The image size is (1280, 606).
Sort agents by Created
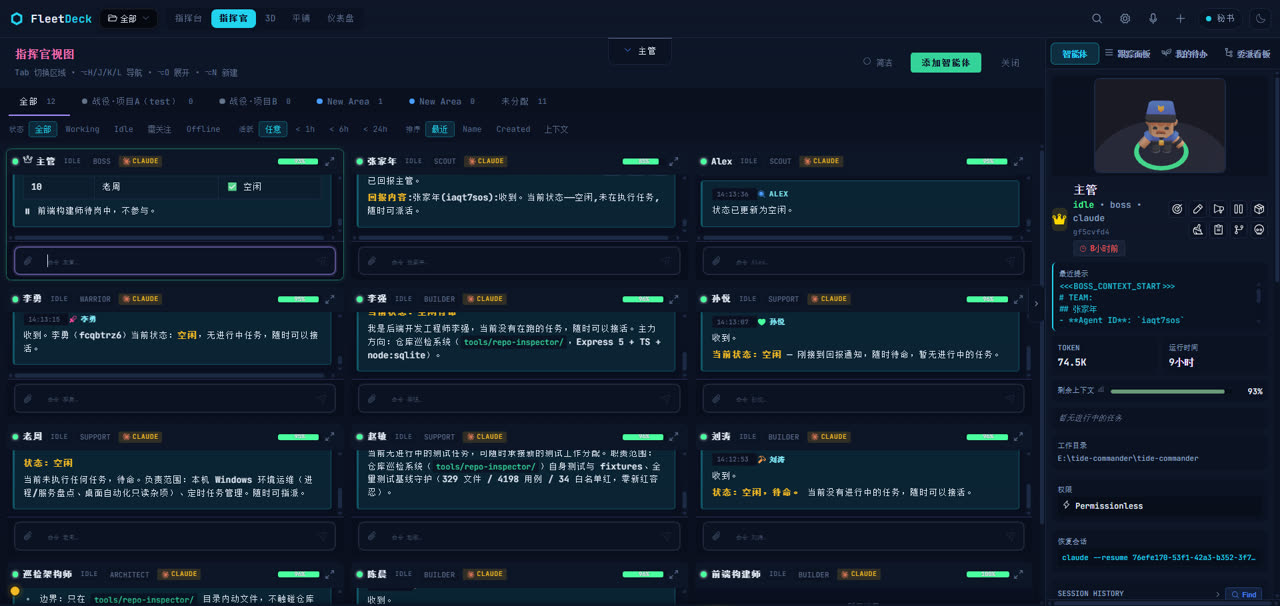[513, 129]
